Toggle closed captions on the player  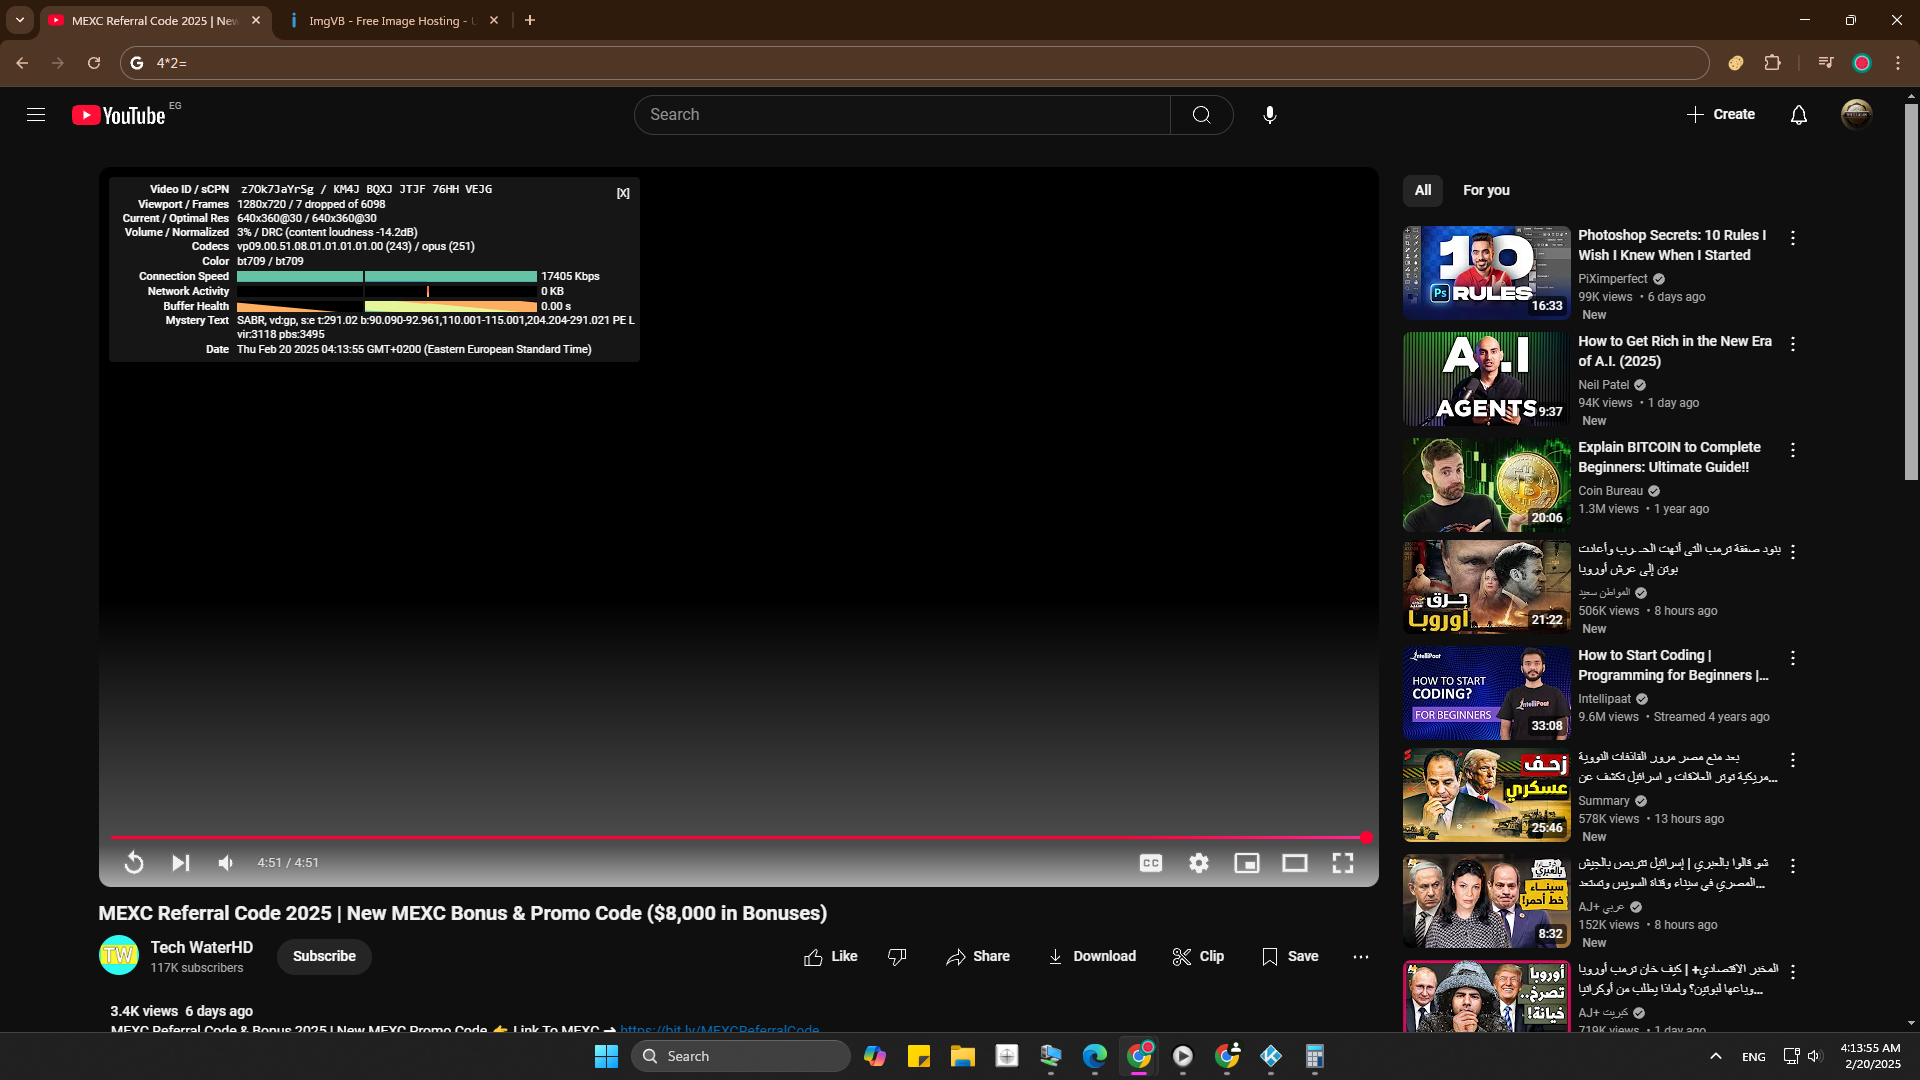point(1151,862)
